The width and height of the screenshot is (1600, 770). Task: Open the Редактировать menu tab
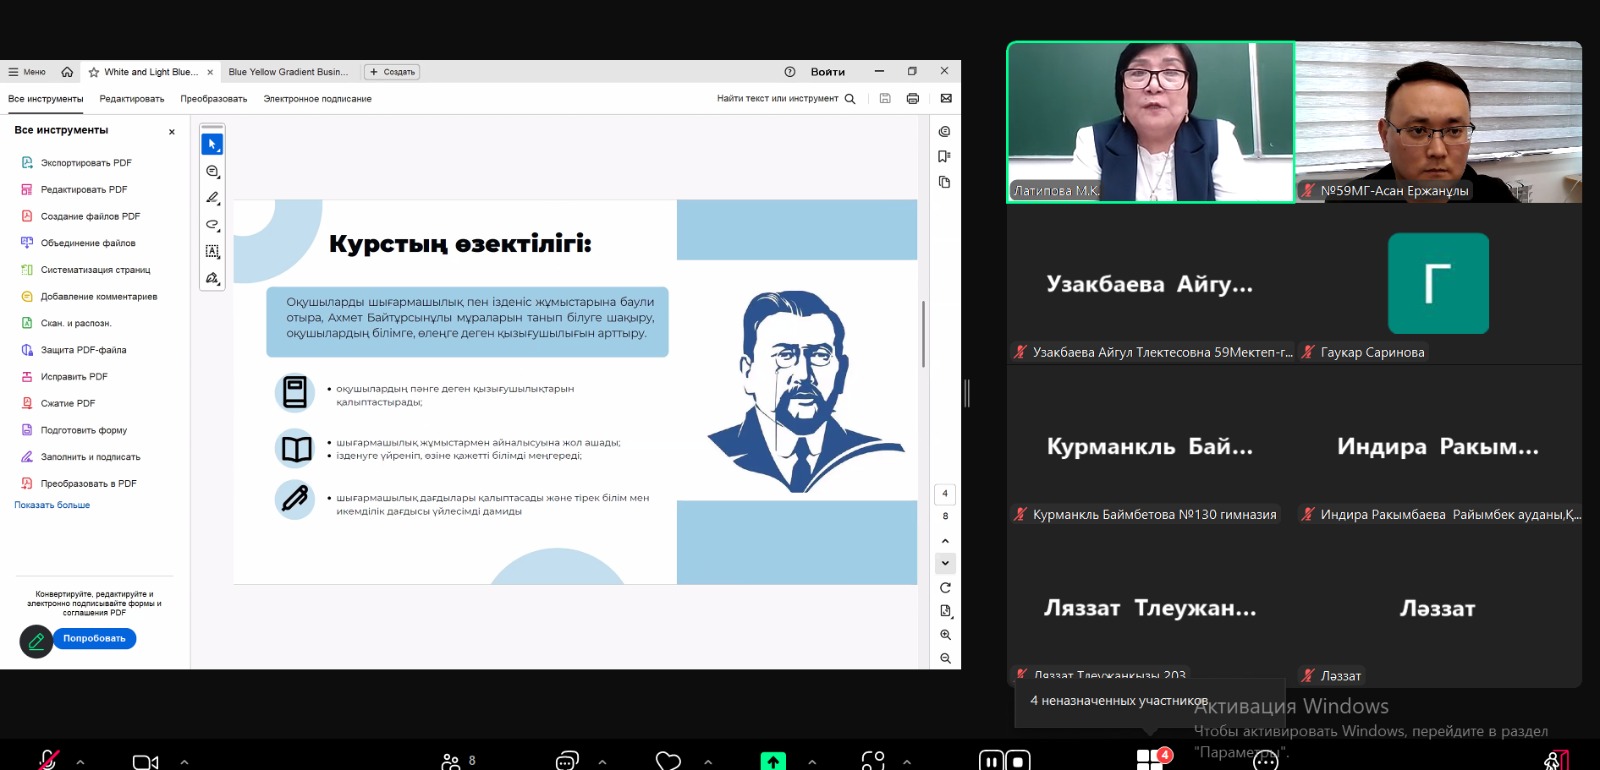coord(131,99)
